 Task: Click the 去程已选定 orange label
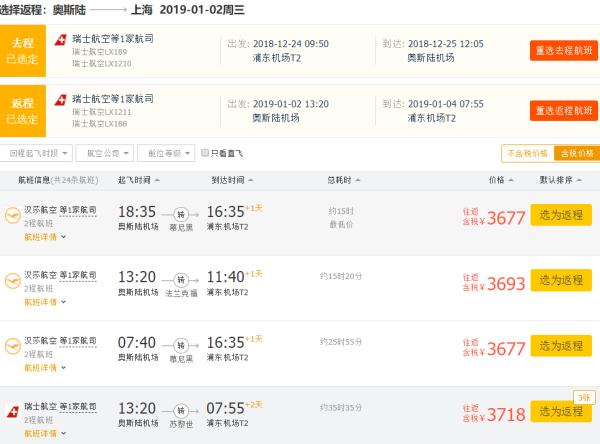(x=23, y=51)
